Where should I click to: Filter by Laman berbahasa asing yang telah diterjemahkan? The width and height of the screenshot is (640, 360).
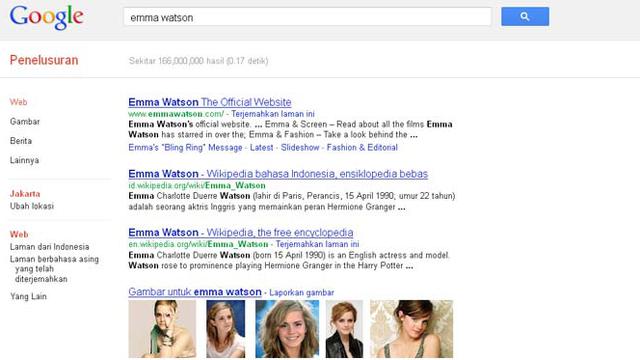coord(54,269)
